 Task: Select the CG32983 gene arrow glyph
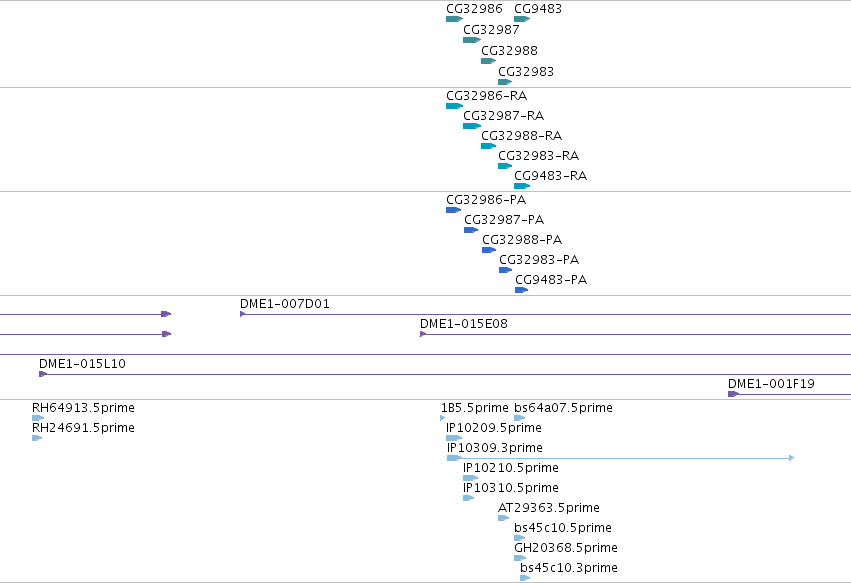pyautogui.click(x=505, y=83)
